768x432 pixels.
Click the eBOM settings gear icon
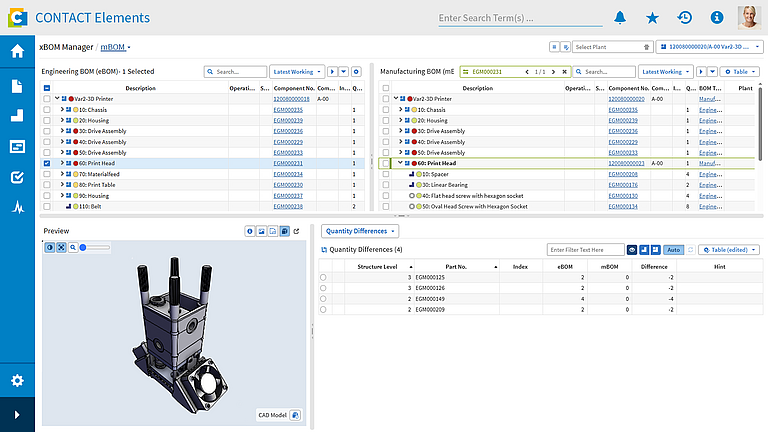(356, 72)
